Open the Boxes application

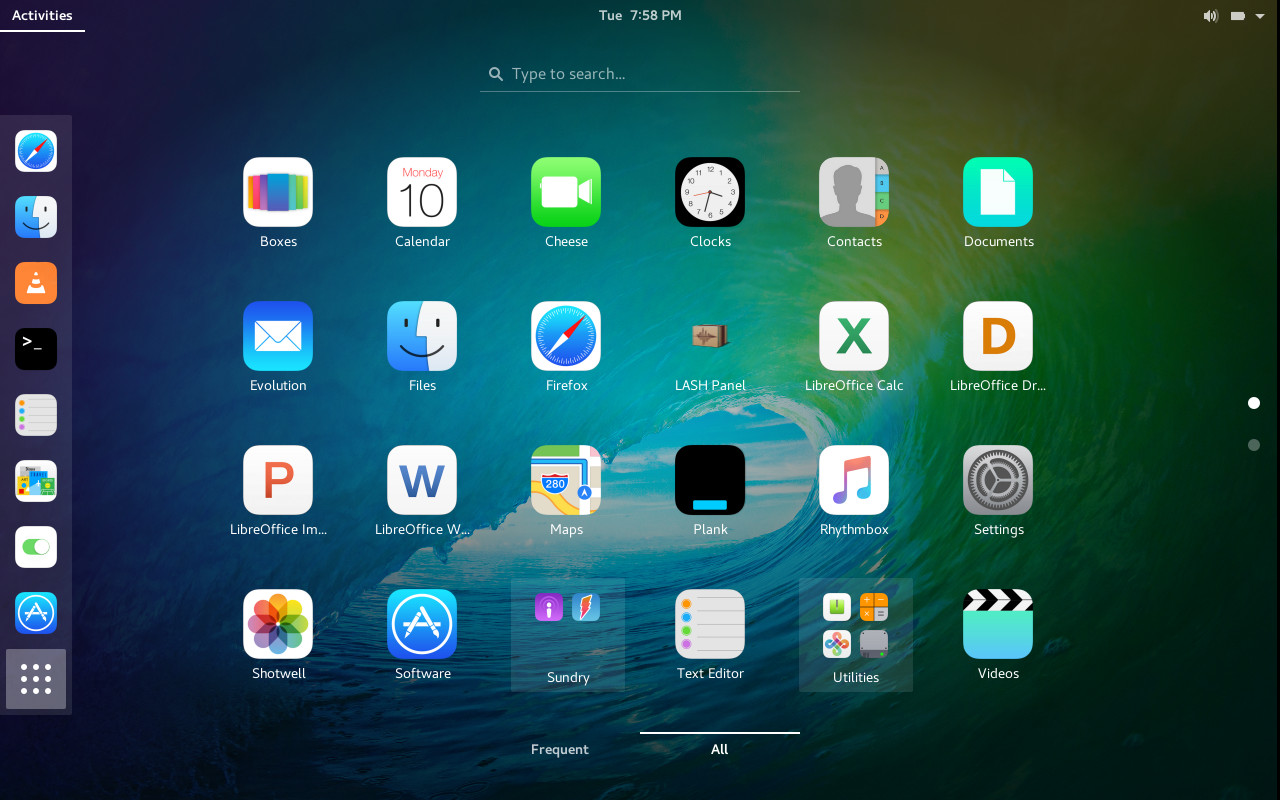tap(278, 192)
